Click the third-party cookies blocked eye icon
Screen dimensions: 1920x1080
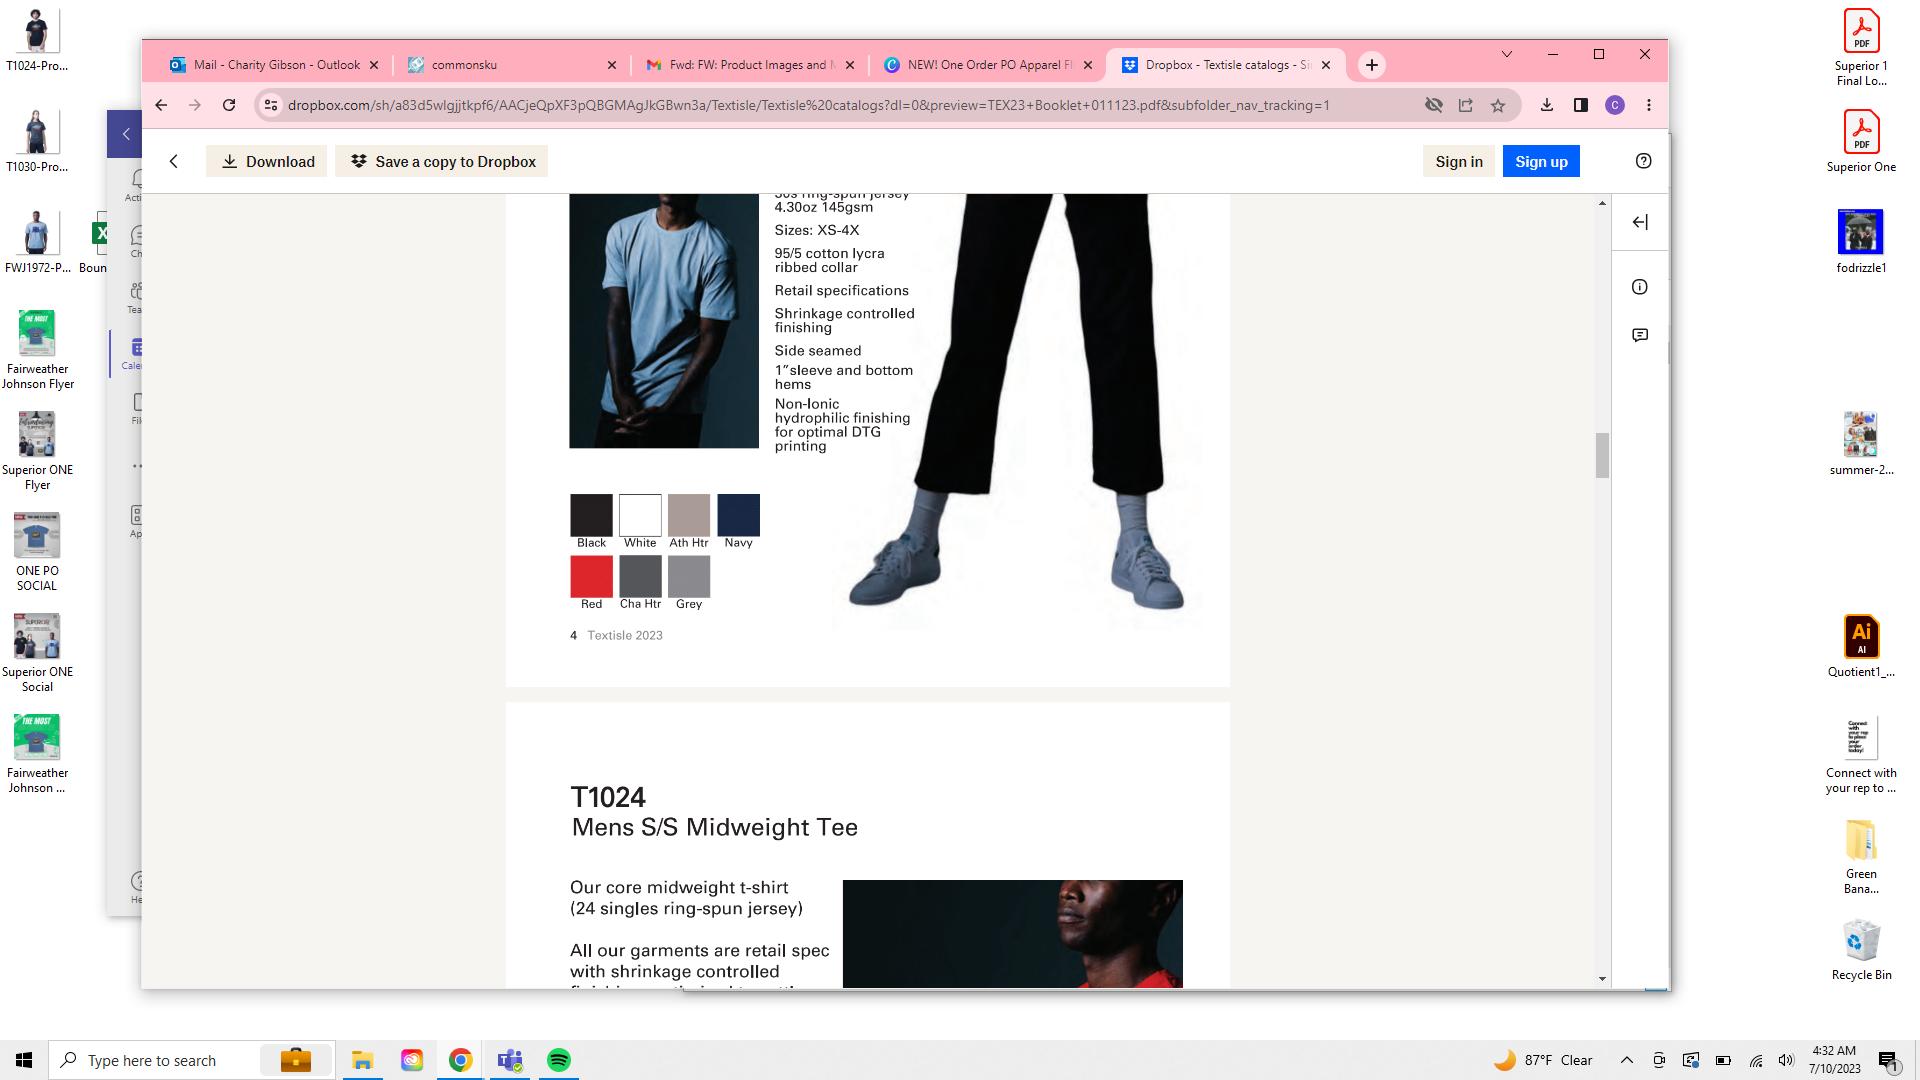1434,105
